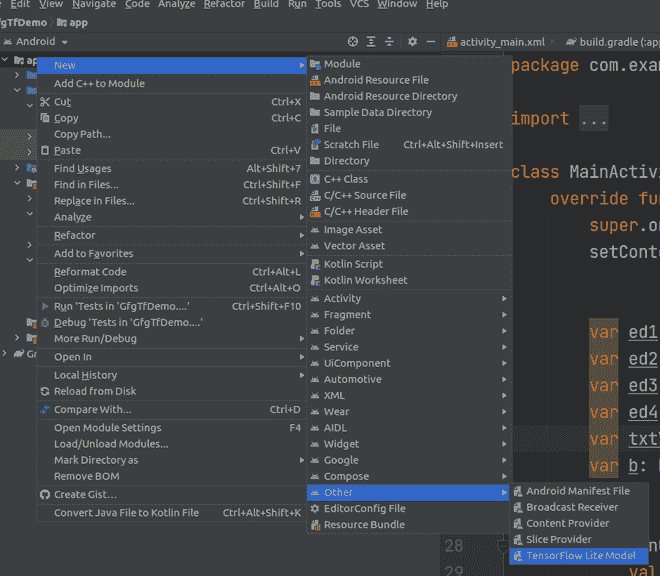Choose Convert Java File to Kotlin File

point(126,513)
